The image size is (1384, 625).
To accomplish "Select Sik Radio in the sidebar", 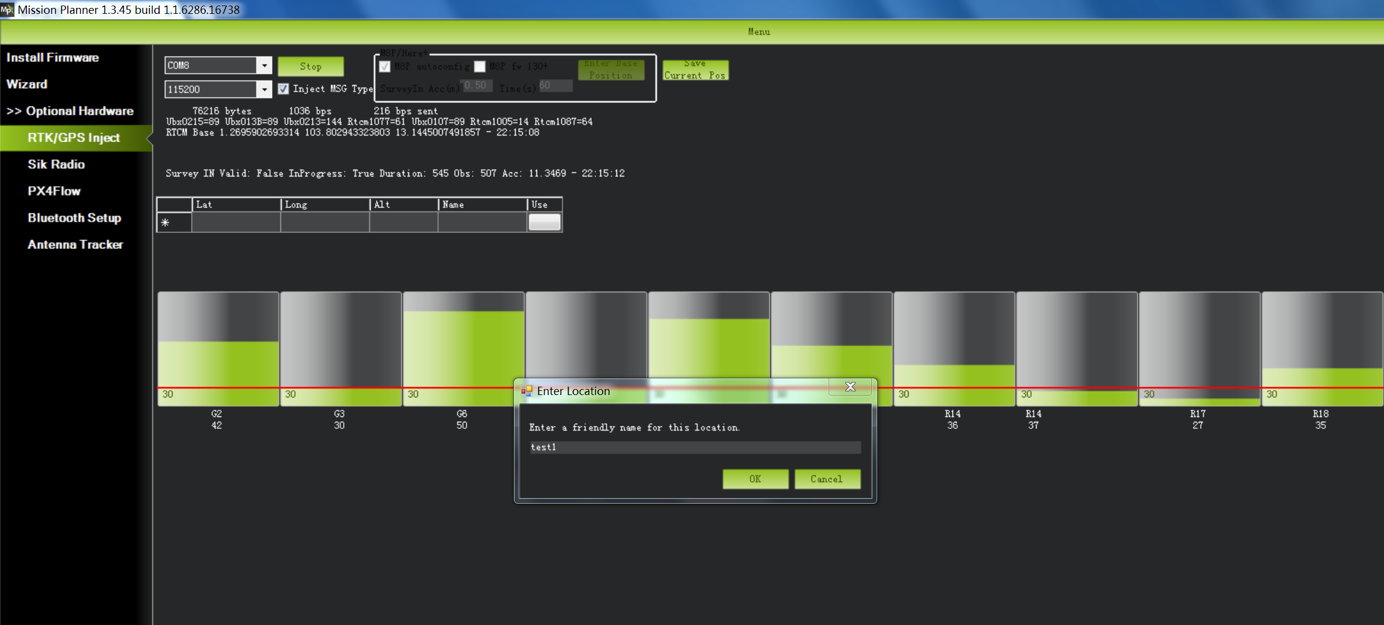I will pos(56,164).
